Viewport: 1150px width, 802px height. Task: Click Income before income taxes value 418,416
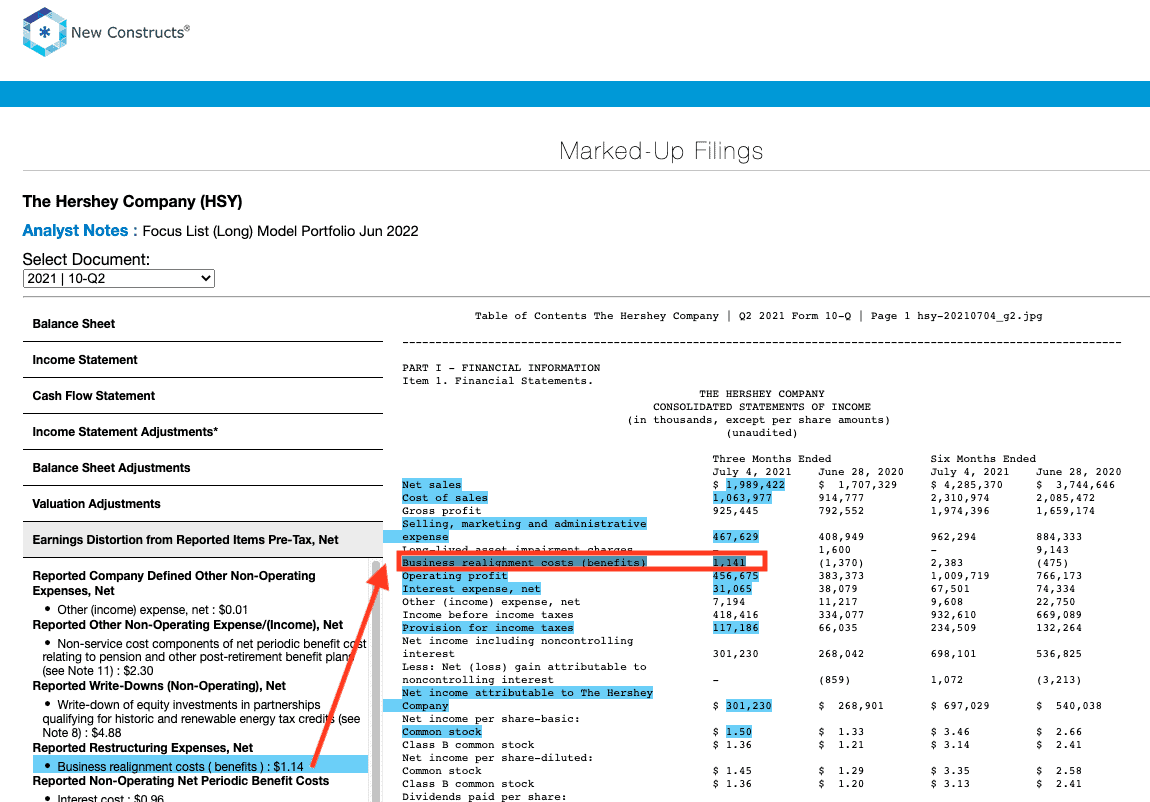point(736,615)
